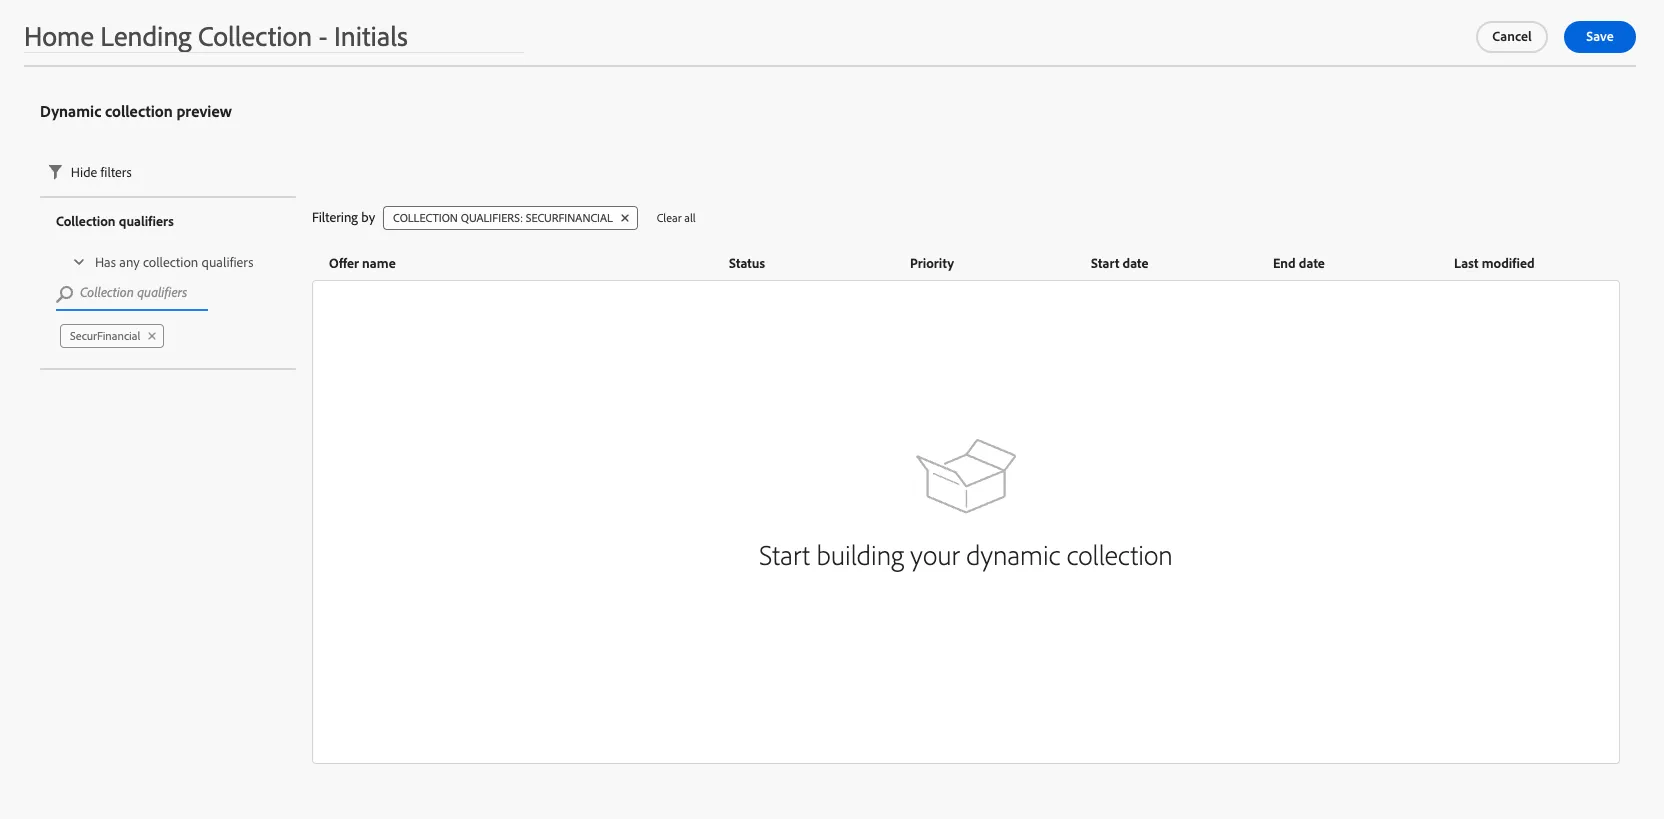Image resolution: width=1664 pixels, height=819 pixels.
Task: Collapse the 'Has any collection qualifiers' chevron
Action: 79,262
